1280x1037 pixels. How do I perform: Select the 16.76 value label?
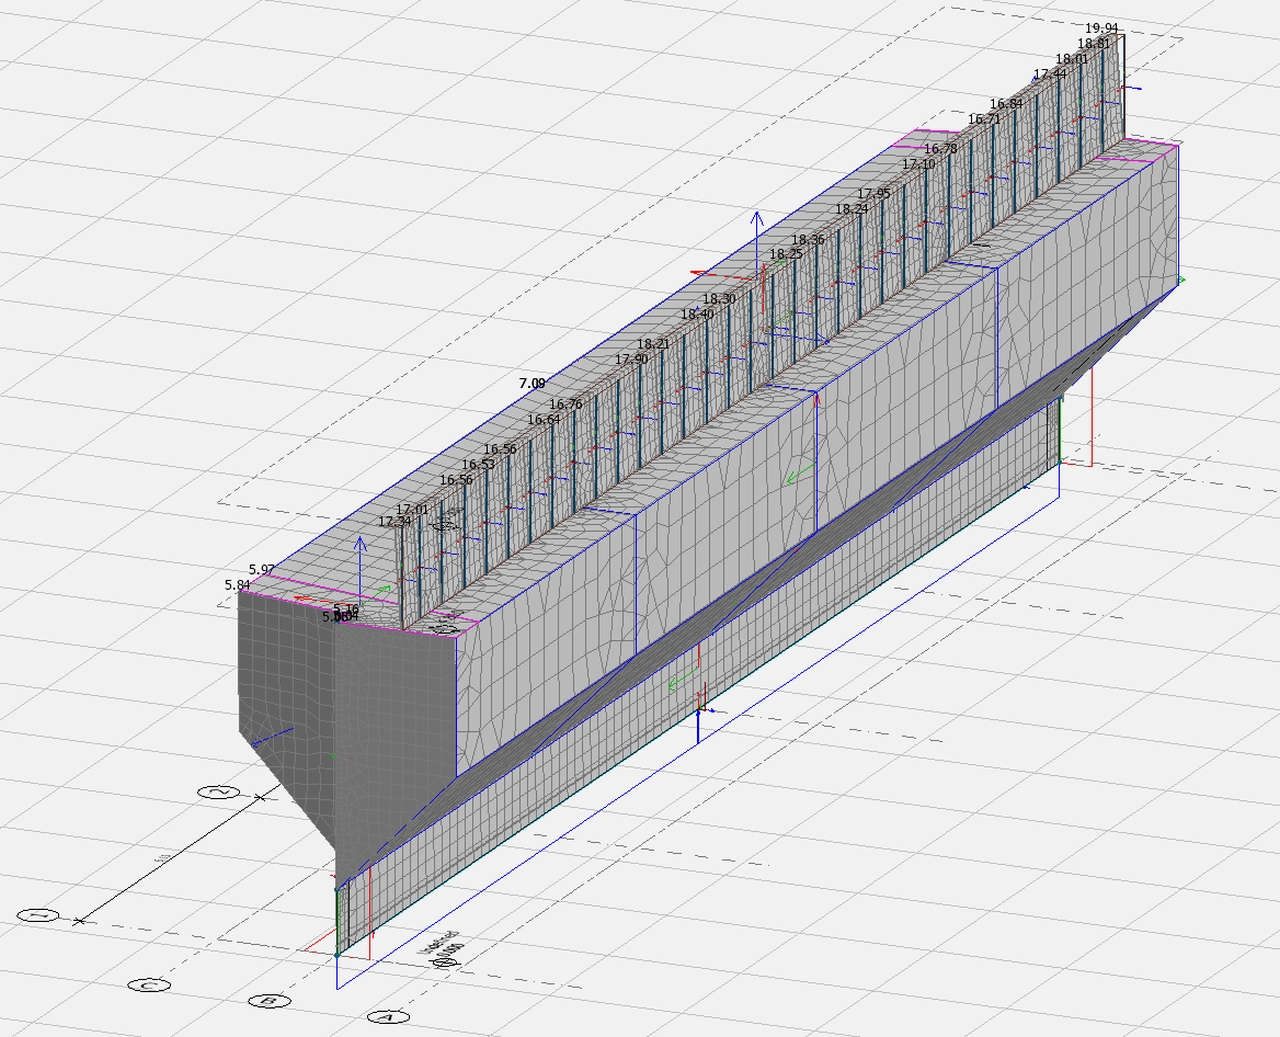pos(566,404)
